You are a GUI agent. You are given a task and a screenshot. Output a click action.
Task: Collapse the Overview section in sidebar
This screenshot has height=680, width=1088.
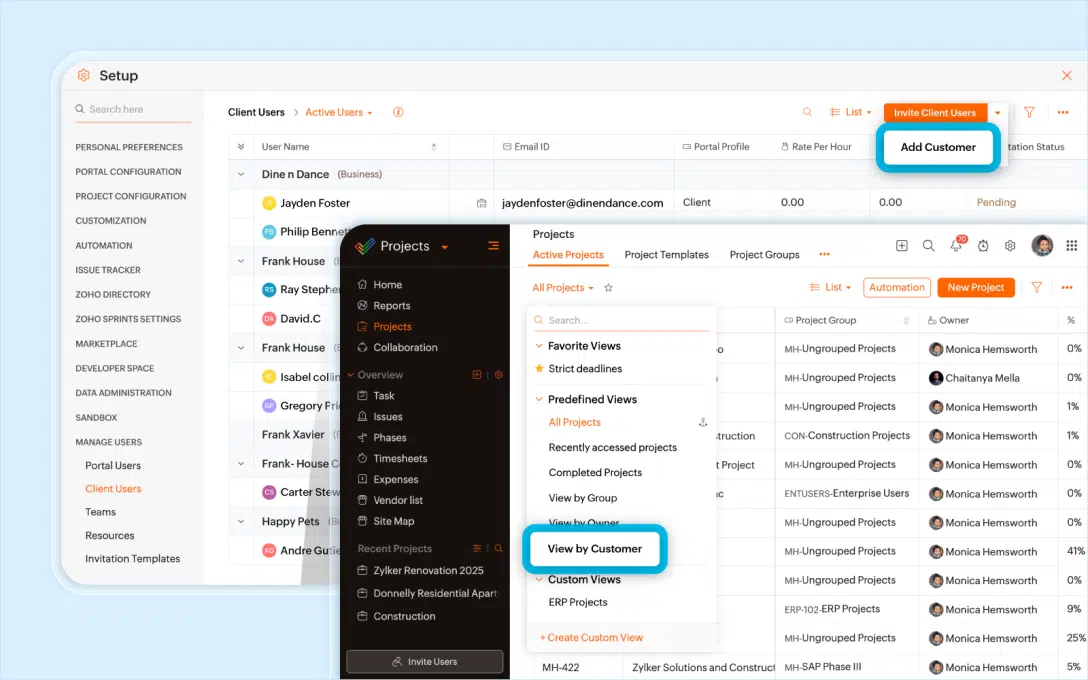[x=350, y=375]
